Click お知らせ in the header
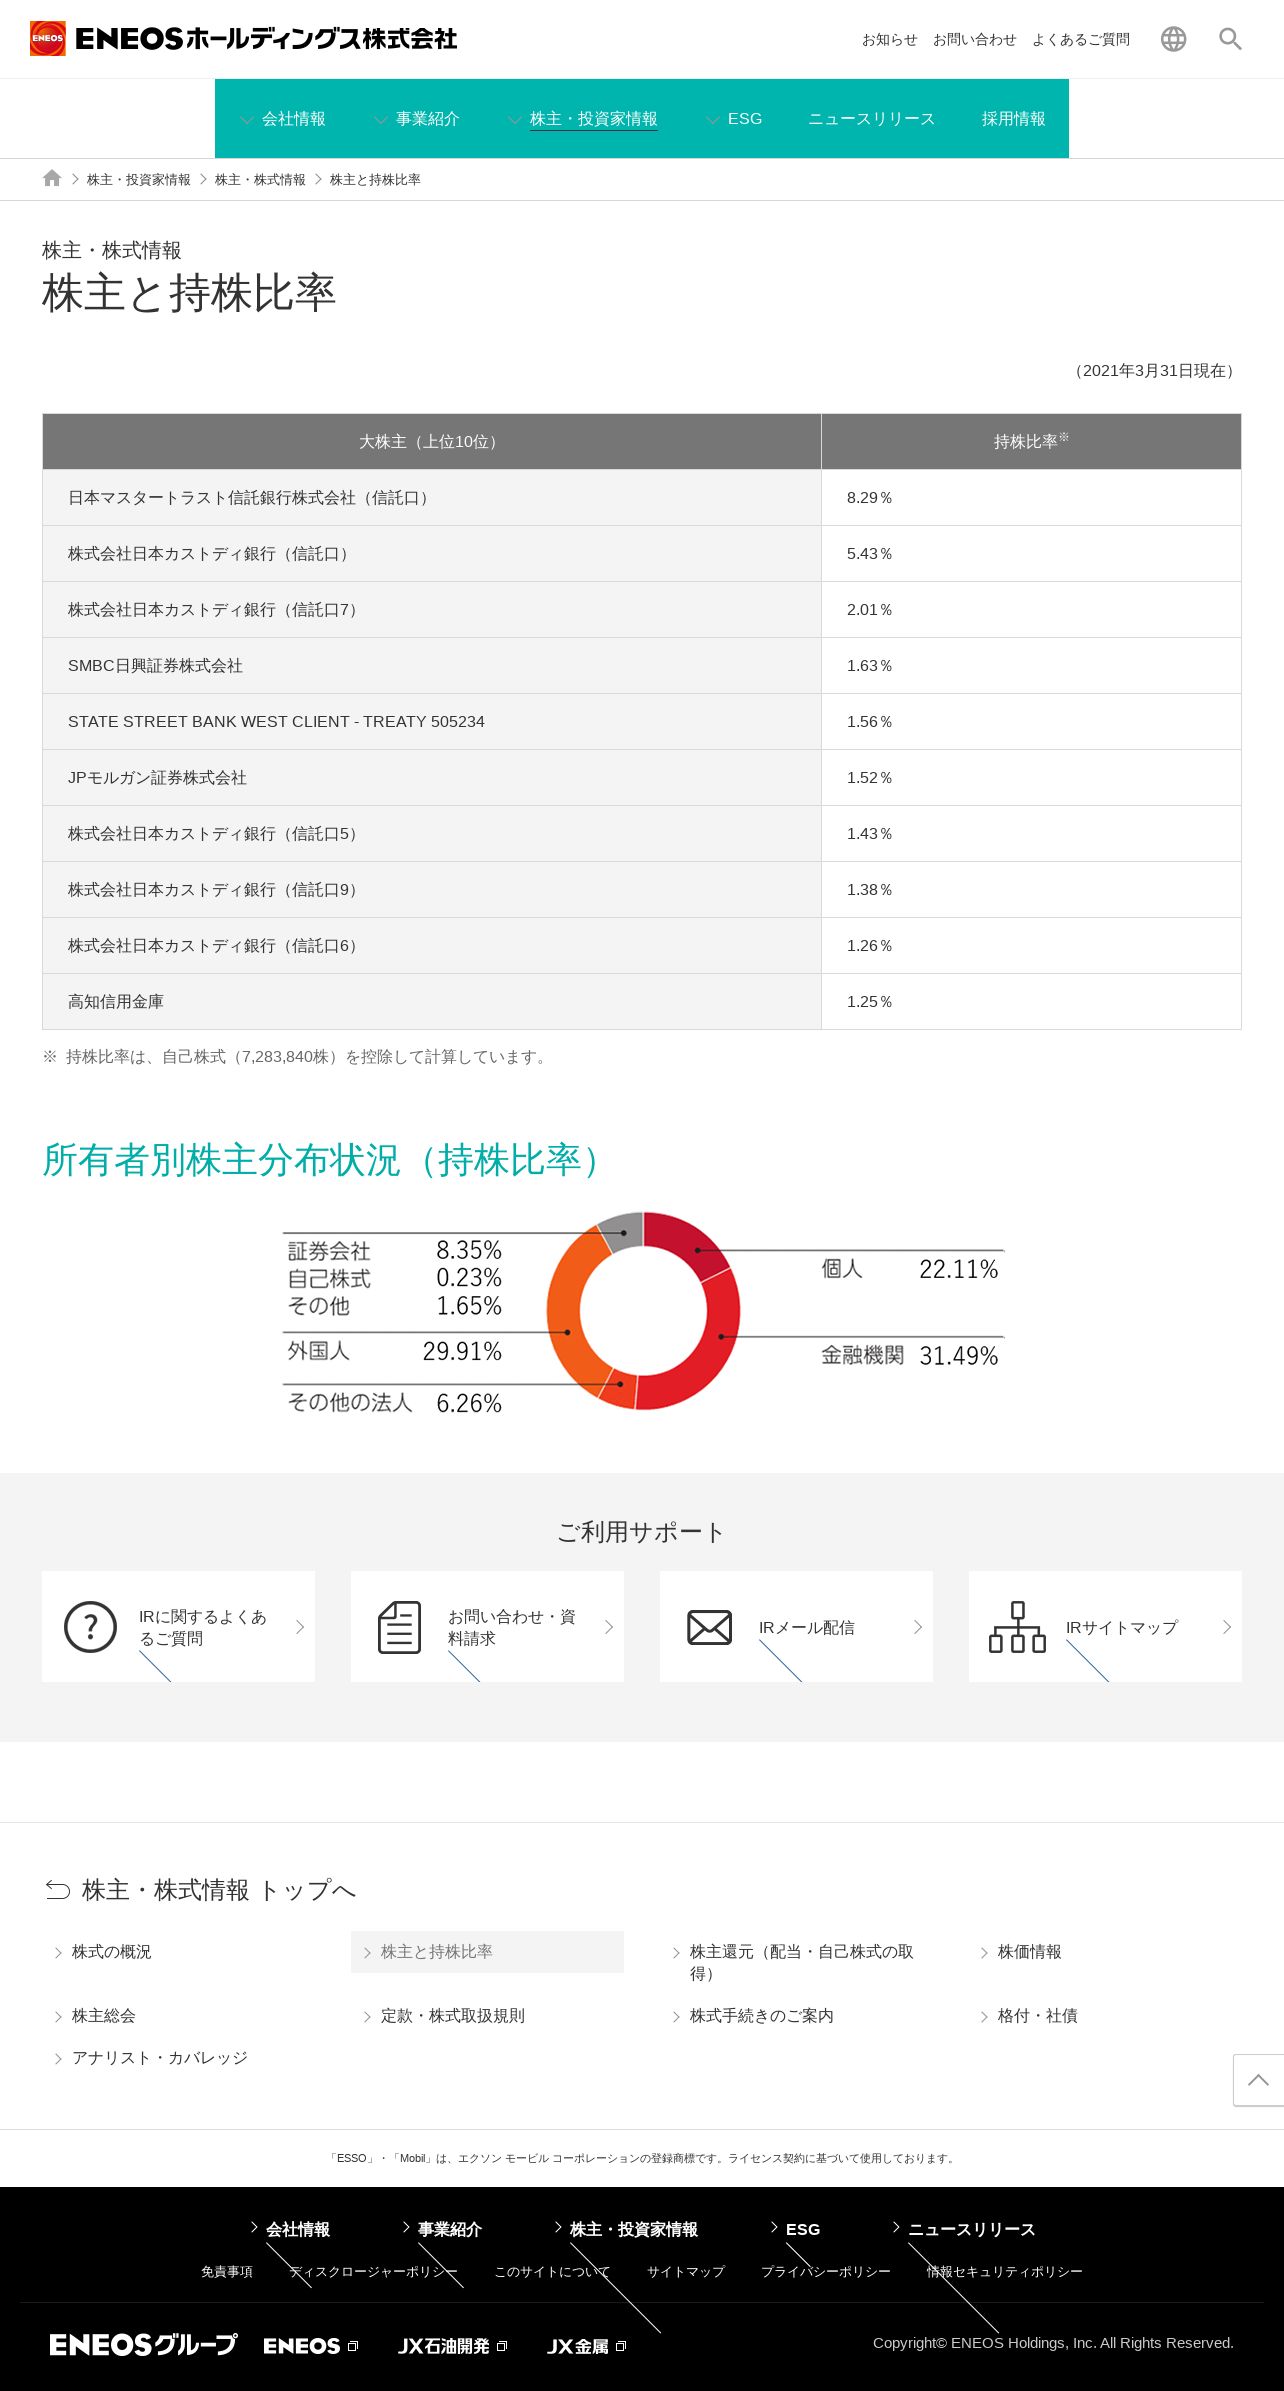The width and height of the screenshot is (1284, 2391). [890, 40]
